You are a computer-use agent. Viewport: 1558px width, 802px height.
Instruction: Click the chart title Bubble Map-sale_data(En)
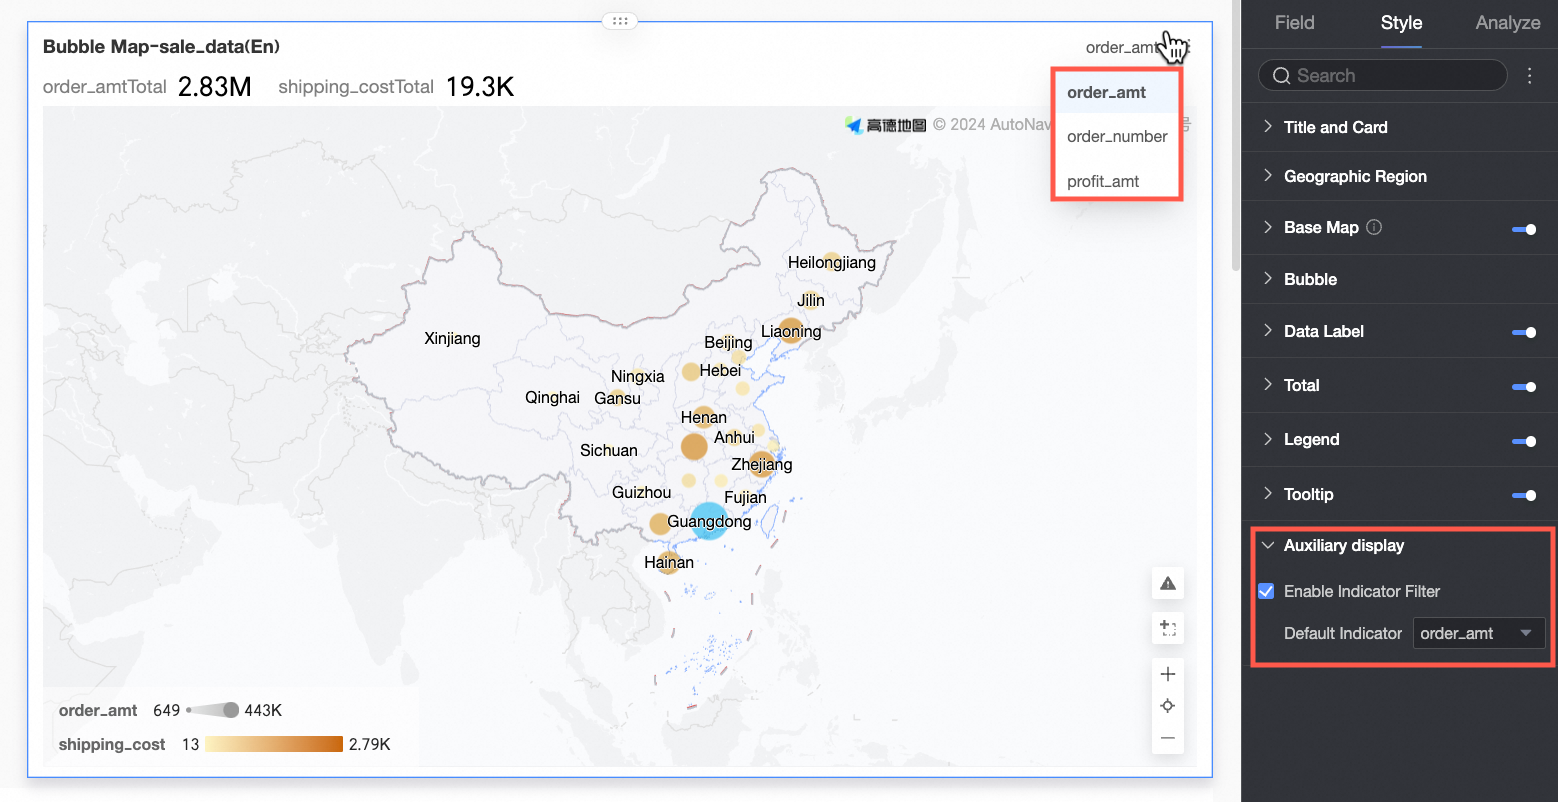click(161, 47)
